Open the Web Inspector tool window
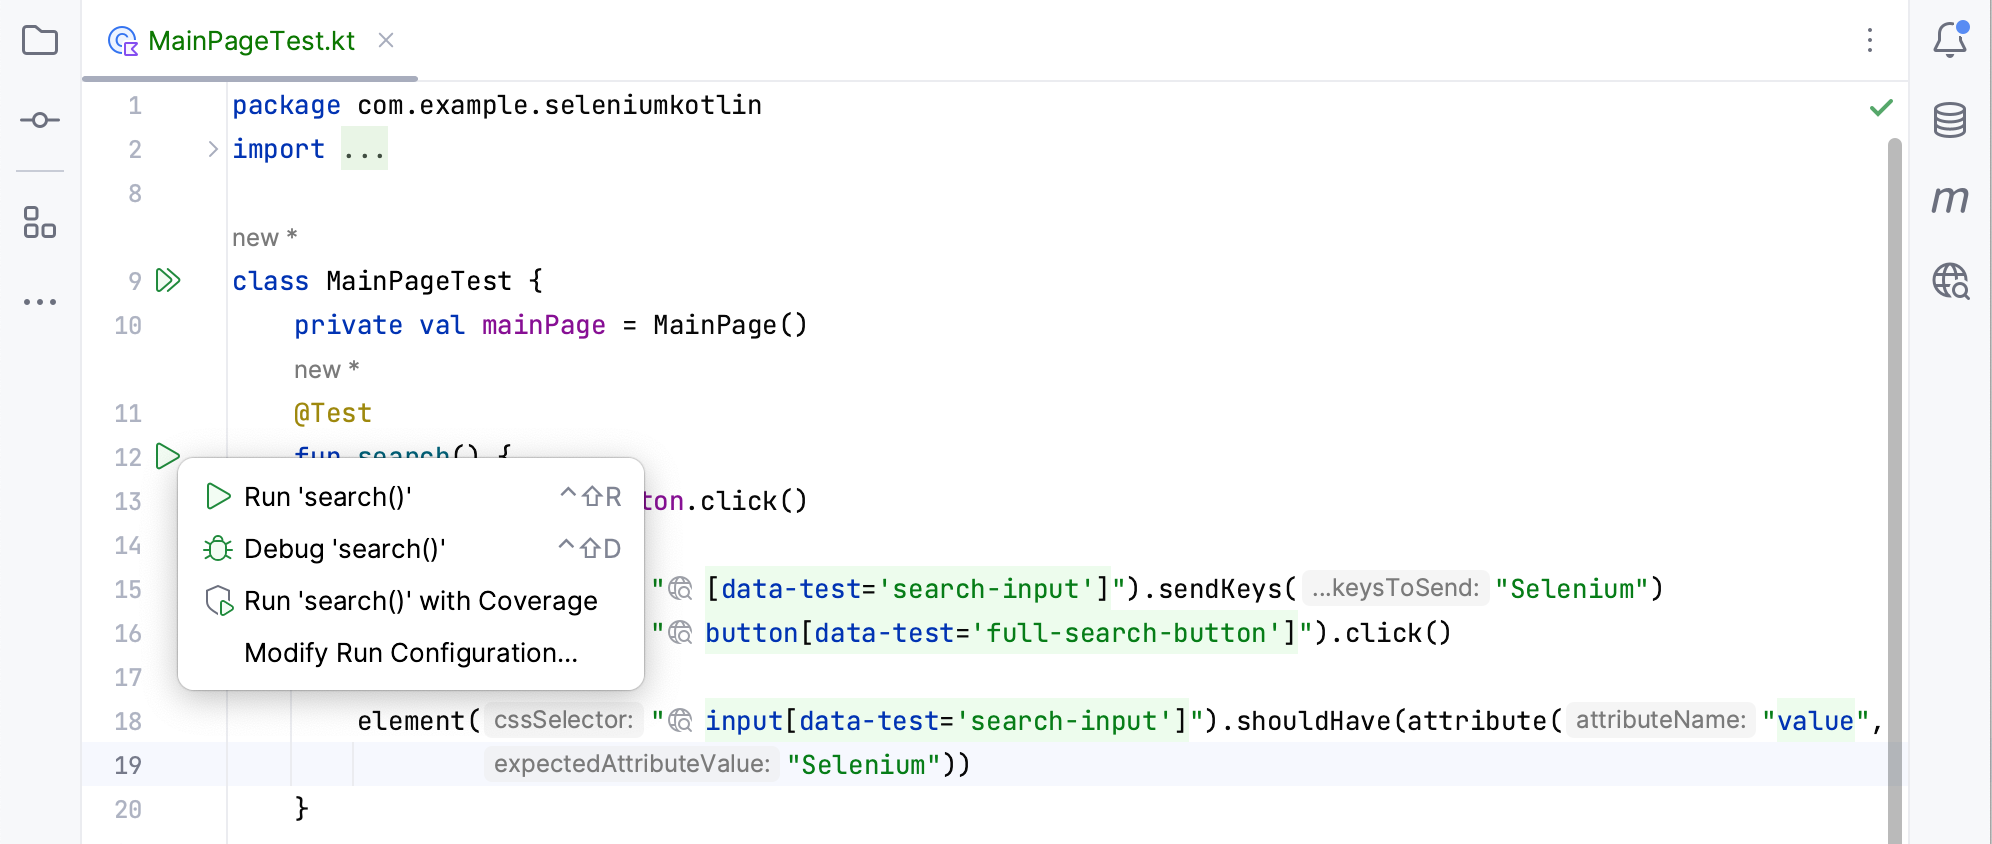Image resolution: width=1992 pixels, height=844 pixels. (x=1950, y=281)
